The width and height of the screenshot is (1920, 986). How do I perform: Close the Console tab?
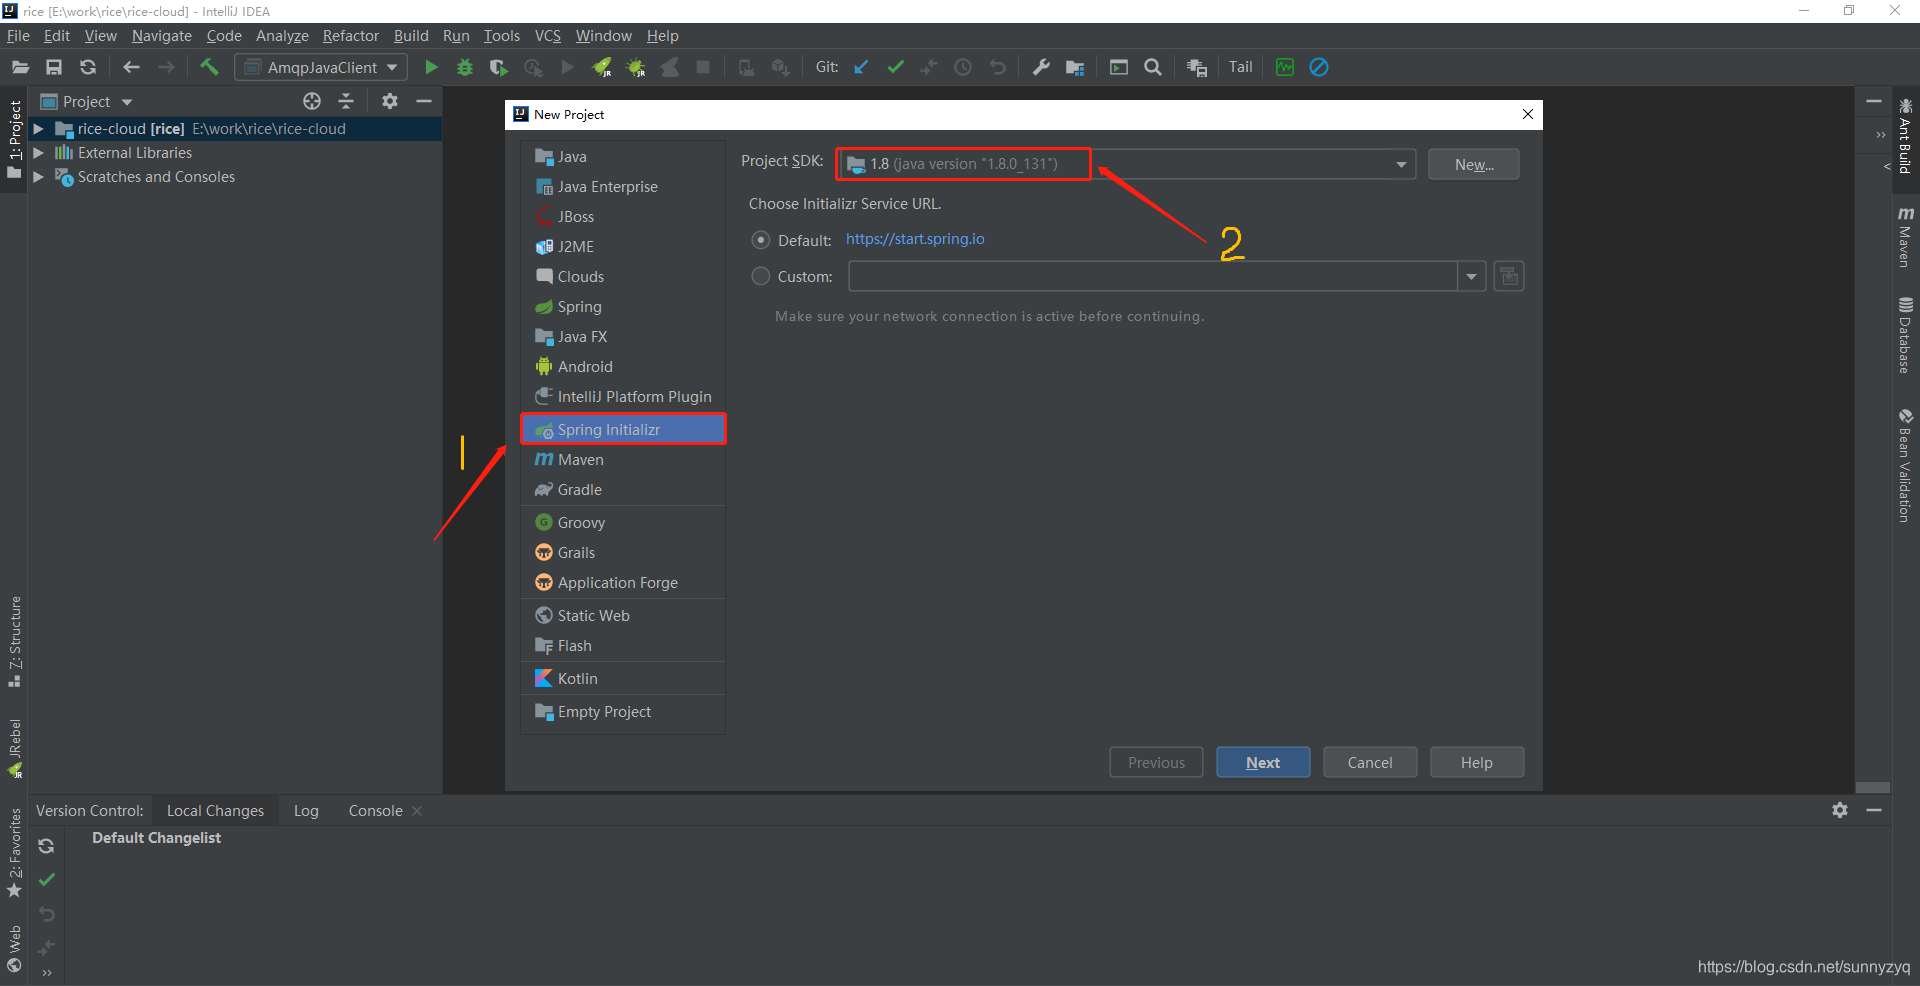tap(417, 811)
